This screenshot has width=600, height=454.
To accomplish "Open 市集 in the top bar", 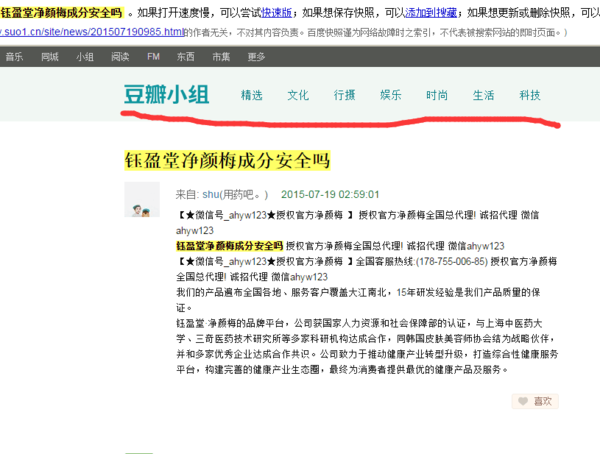I will (221, 57).
